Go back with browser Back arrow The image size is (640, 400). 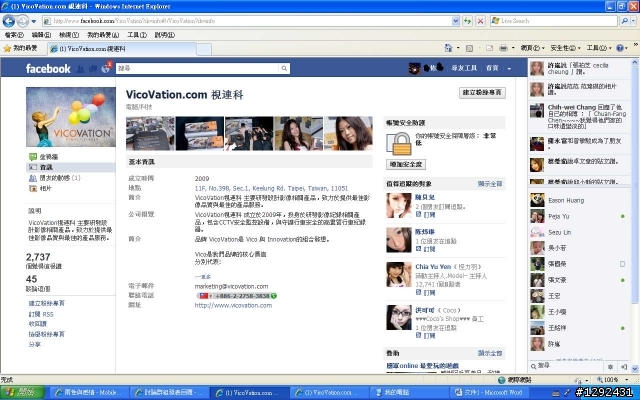(9, 21)
